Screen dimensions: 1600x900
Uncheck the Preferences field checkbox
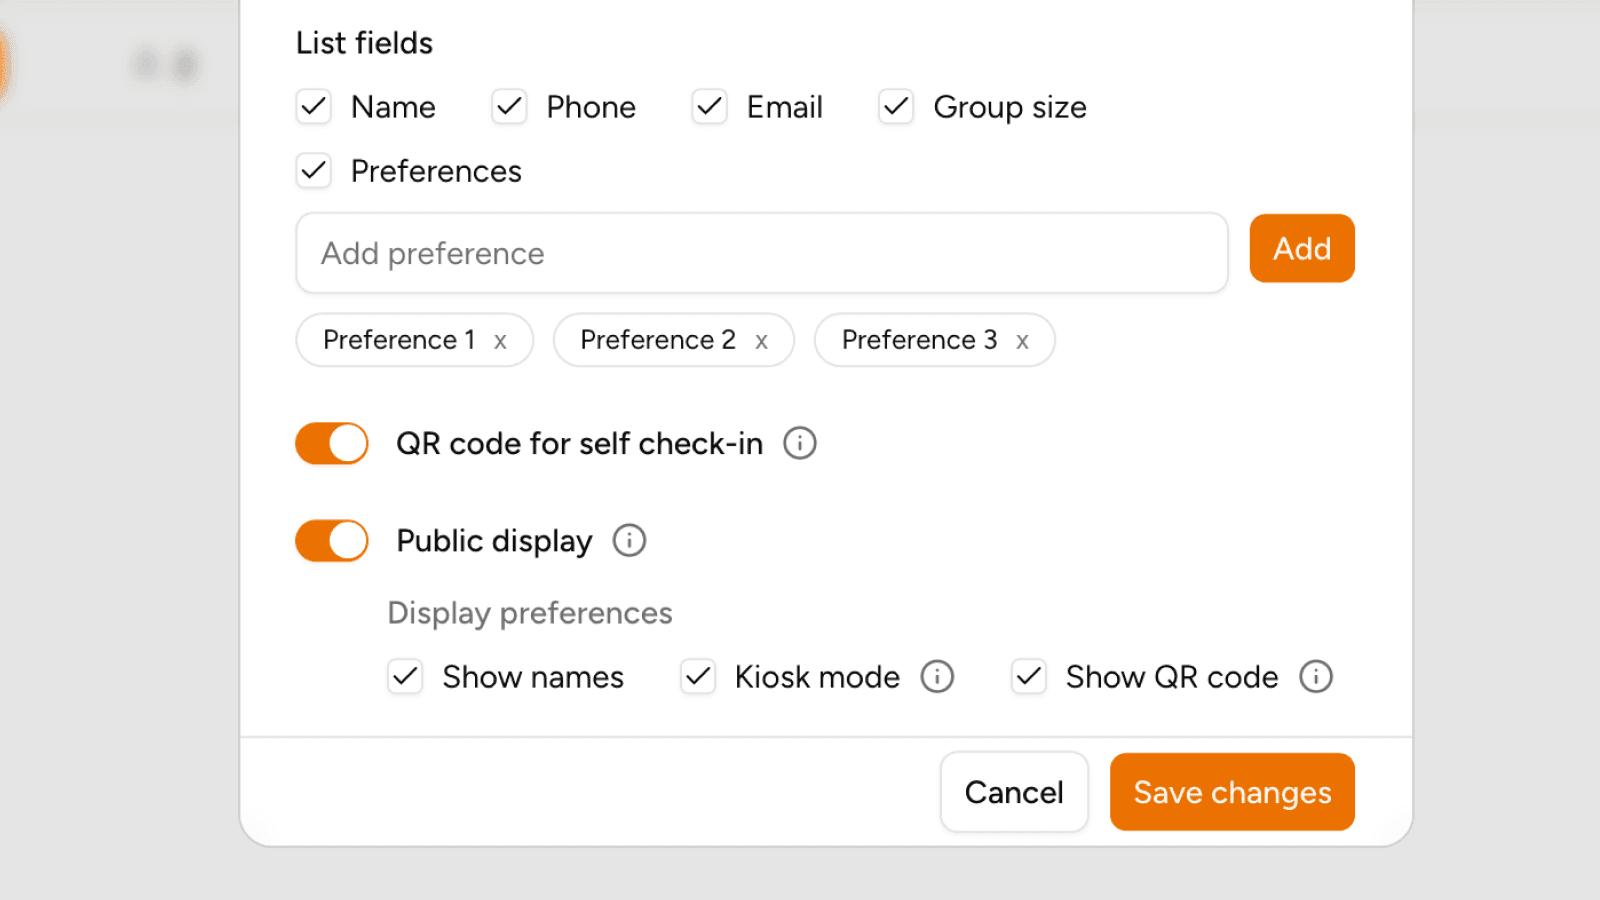point(314,171)
